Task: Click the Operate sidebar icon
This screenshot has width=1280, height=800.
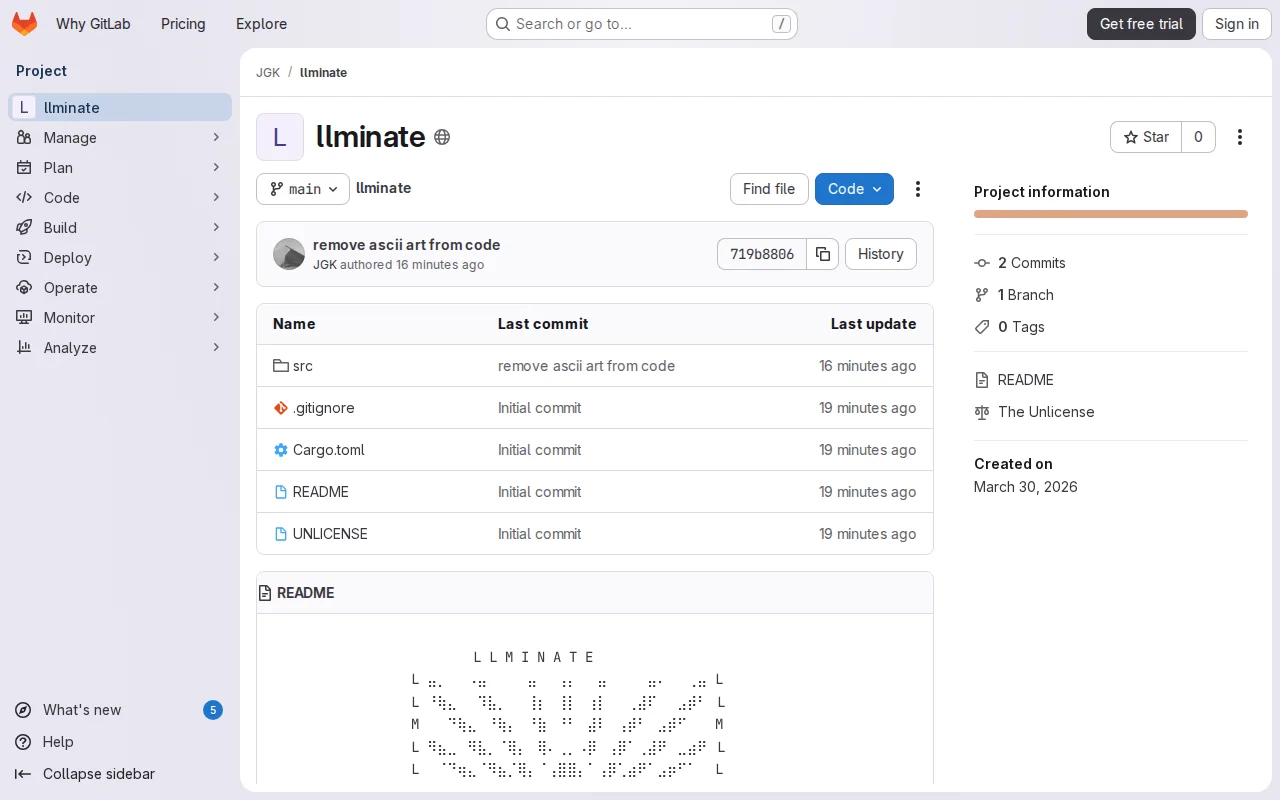Action: 24,287
